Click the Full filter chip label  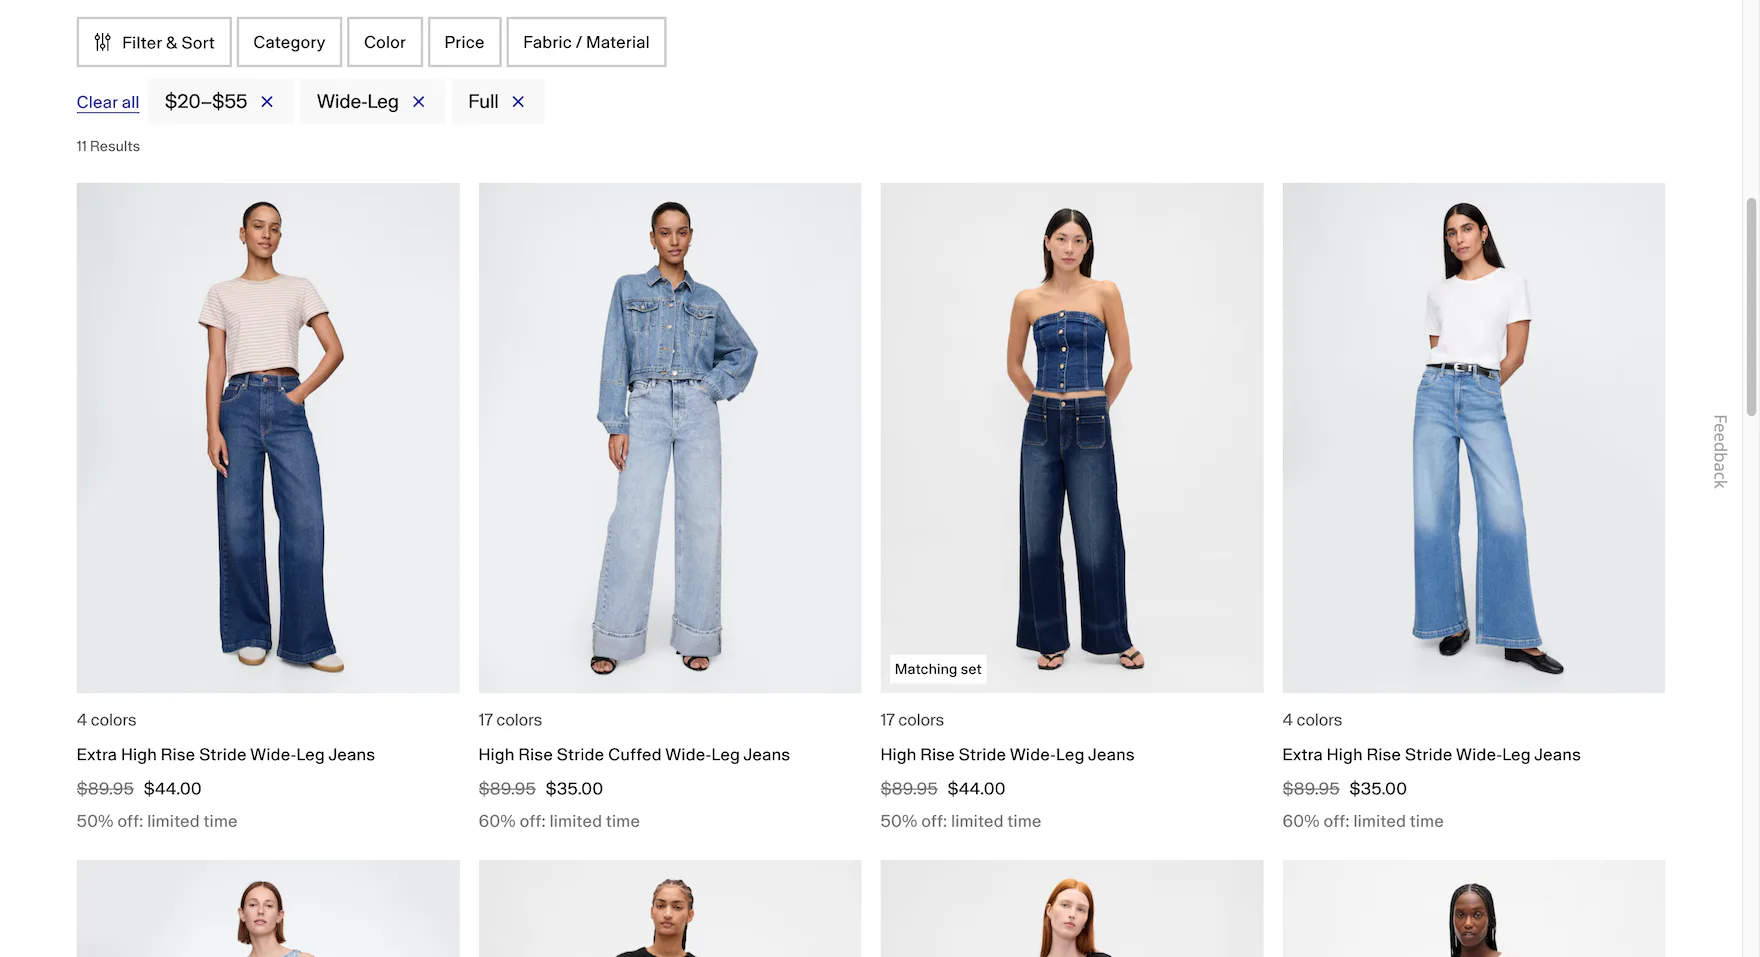pyautogui.click(x=483, y=101)
